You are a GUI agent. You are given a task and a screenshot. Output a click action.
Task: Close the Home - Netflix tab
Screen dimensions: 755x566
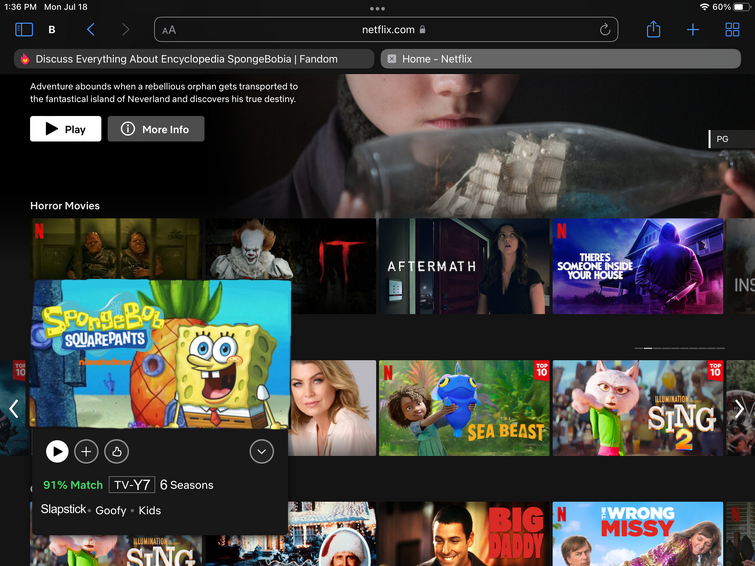(392, 59)
